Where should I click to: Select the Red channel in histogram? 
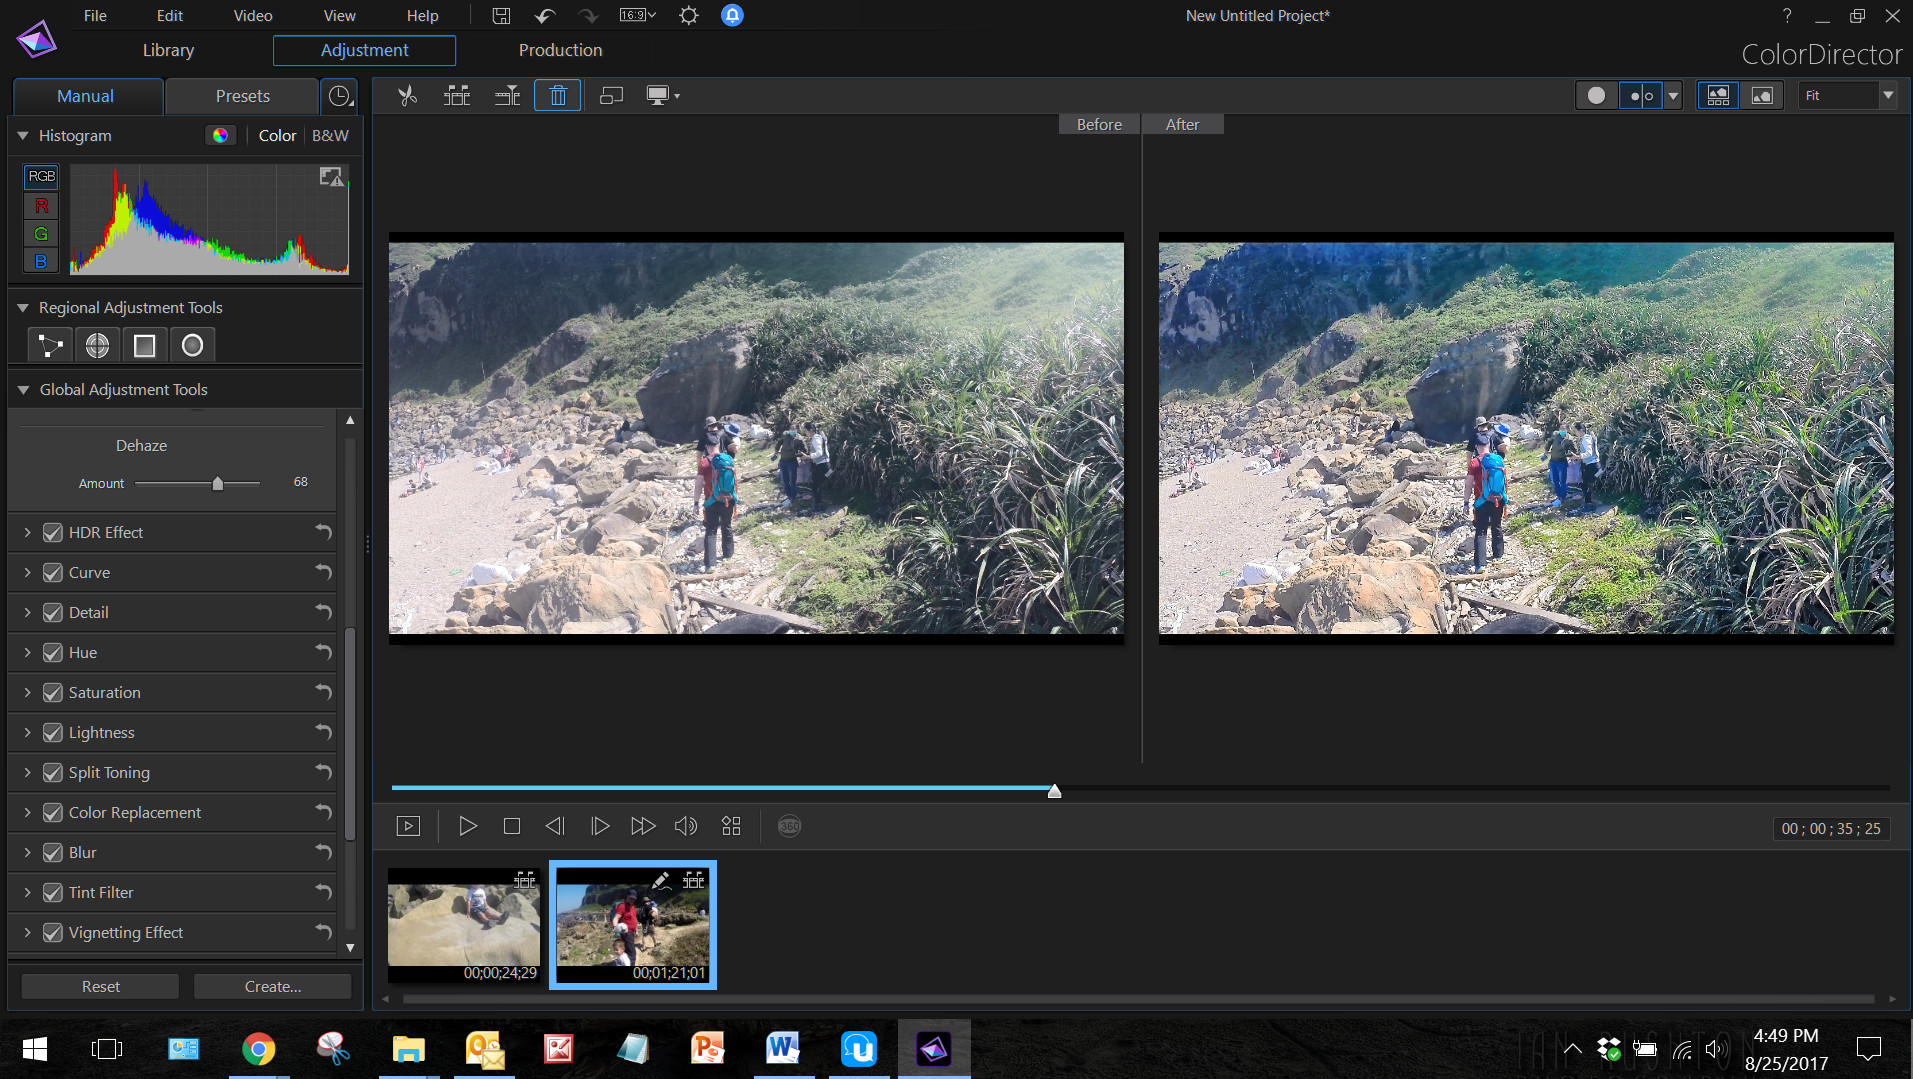point(40,205)
